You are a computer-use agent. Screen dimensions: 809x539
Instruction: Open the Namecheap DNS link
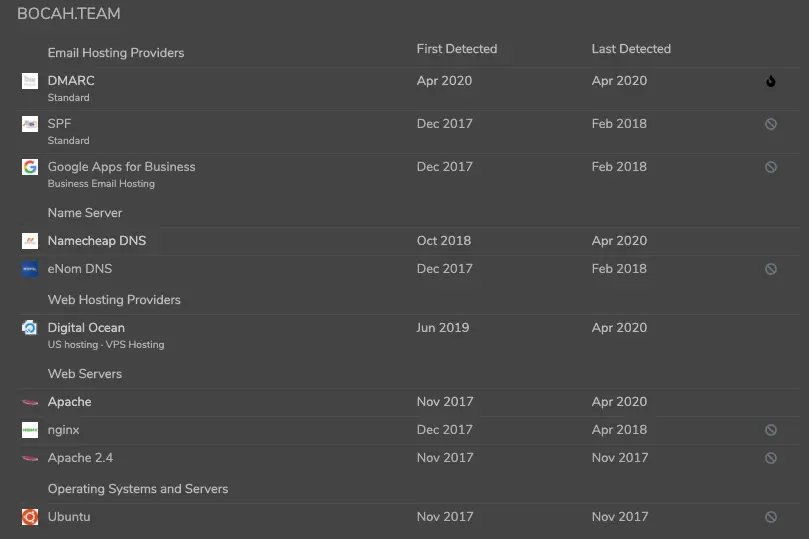[x=96, y=241]
